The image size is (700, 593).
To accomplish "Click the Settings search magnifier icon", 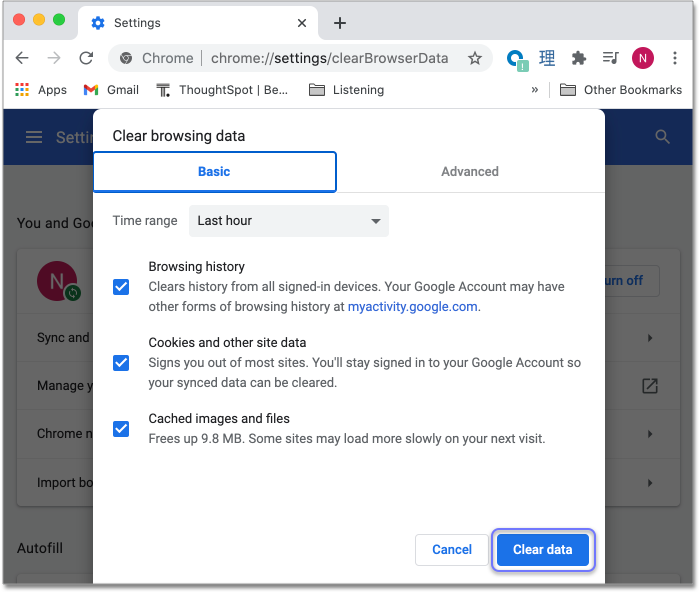I will (662, 137).
